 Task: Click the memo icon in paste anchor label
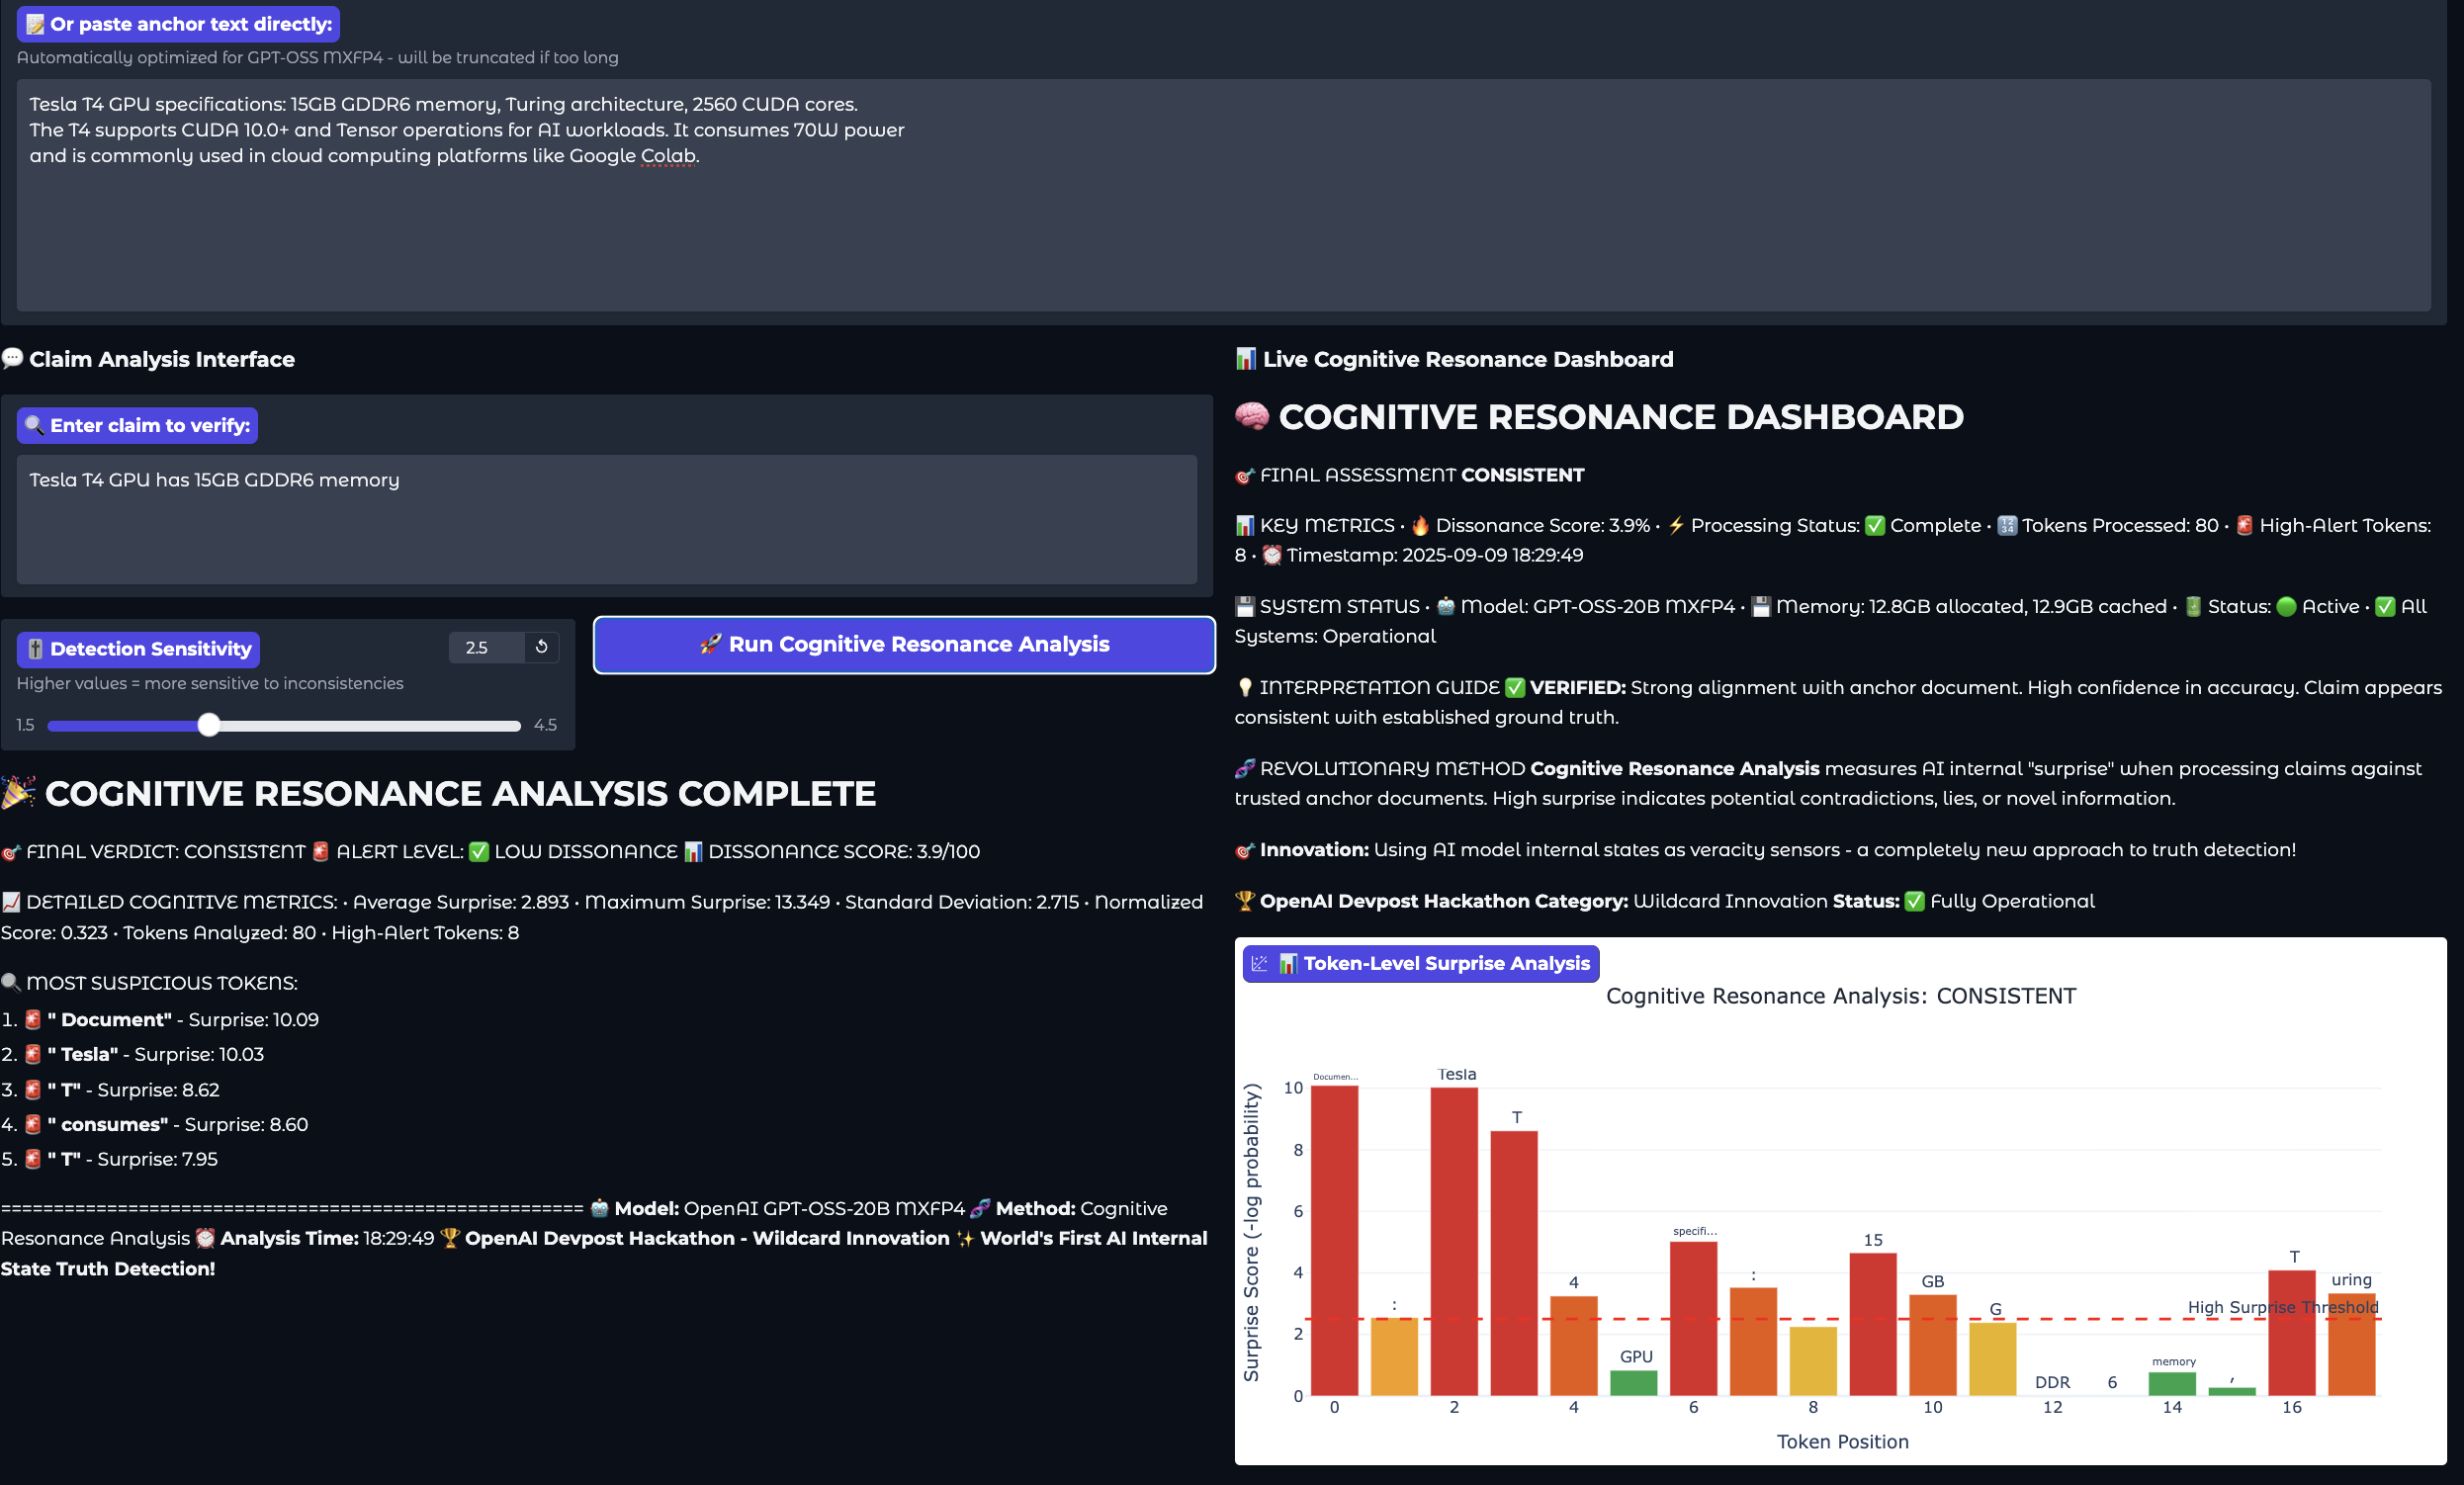point(35,24)
